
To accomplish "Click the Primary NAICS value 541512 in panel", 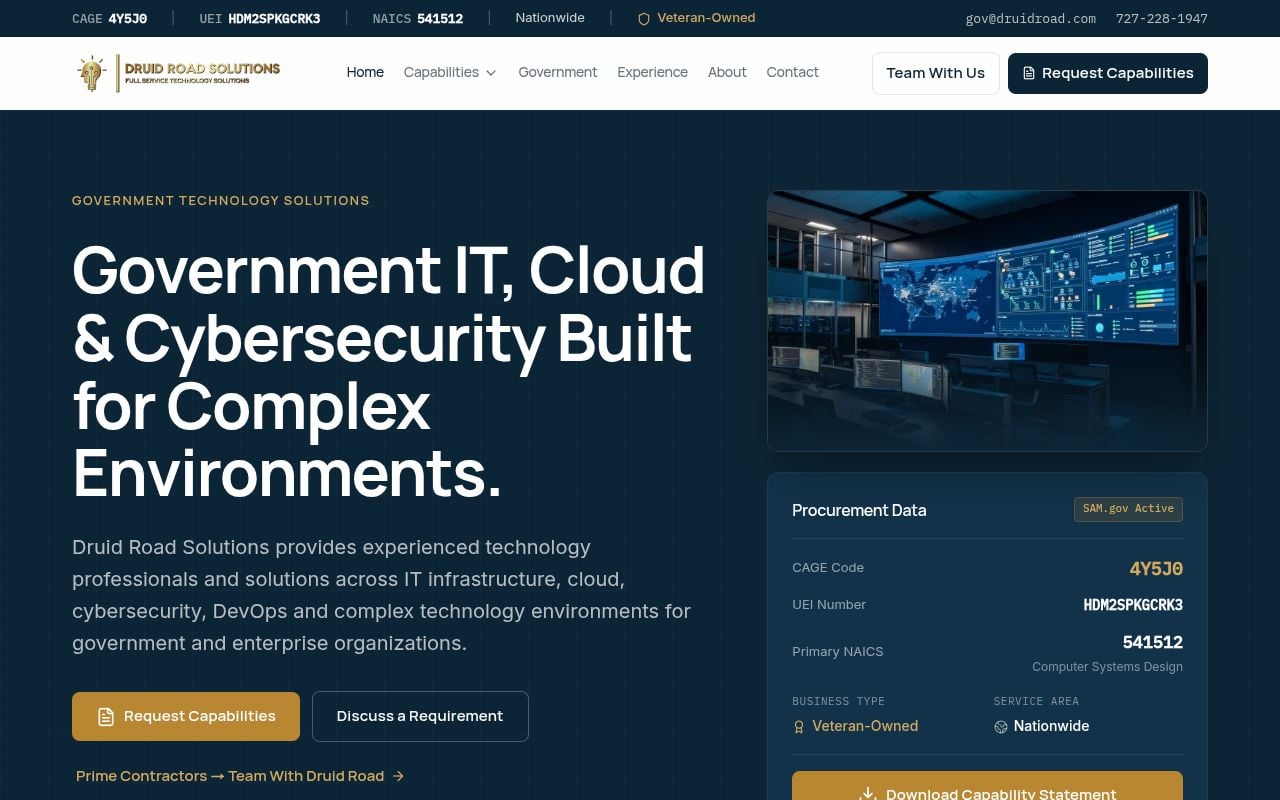I will pyautogui.click(x=1153, y=642).
